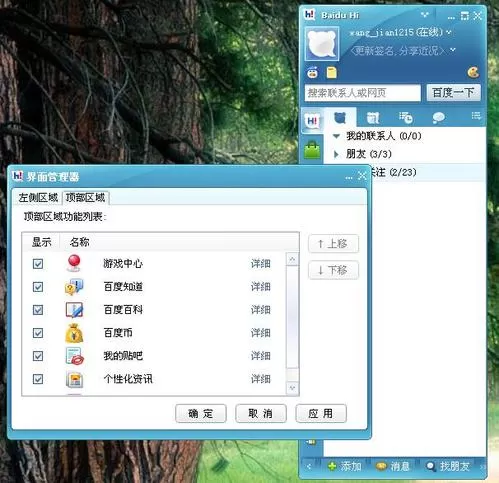Select the 顶部区域 tab
499x483 pixels.
tap(85, 198)
